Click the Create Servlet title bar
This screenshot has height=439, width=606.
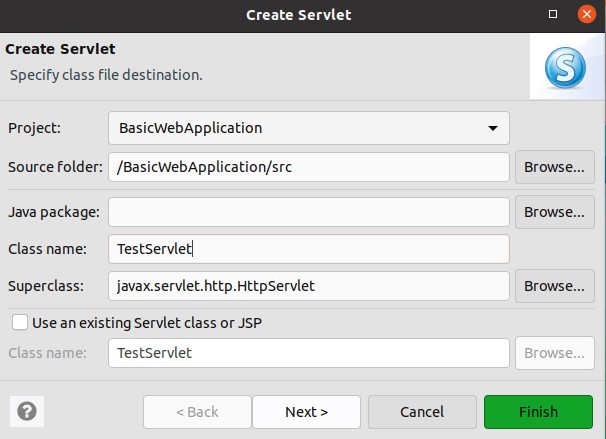point(300,15)
